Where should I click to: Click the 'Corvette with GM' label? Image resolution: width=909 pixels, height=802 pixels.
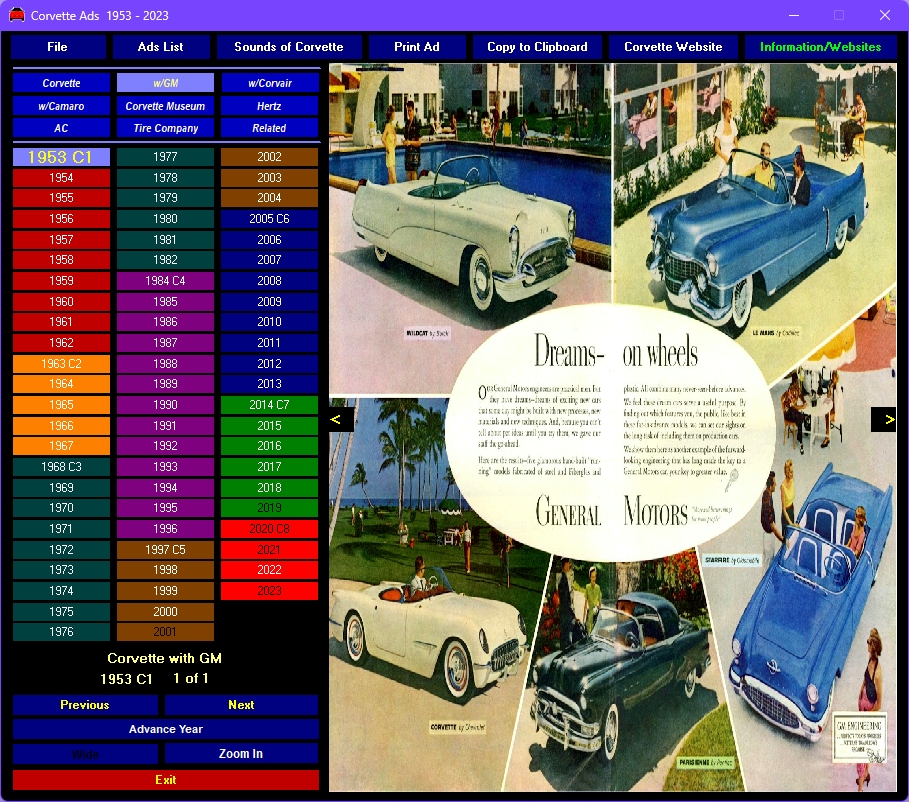(165, 658)
